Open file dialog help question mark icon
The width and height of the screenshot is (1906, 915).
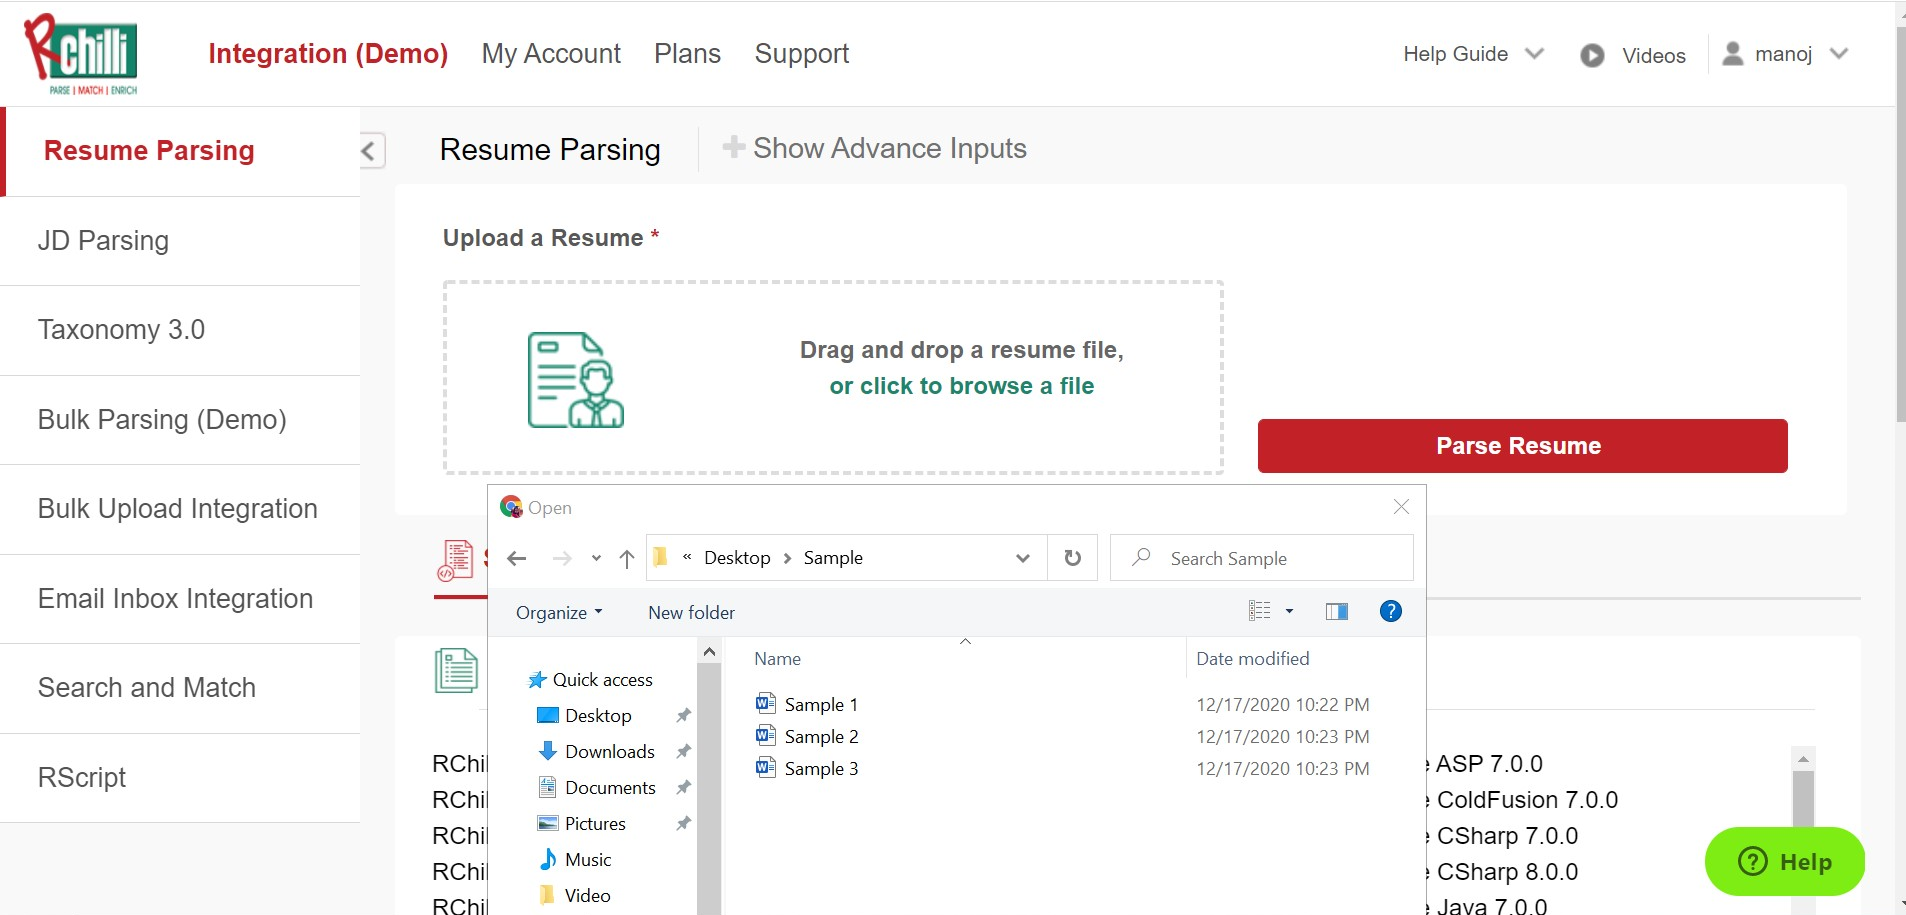pos(1390,612)
